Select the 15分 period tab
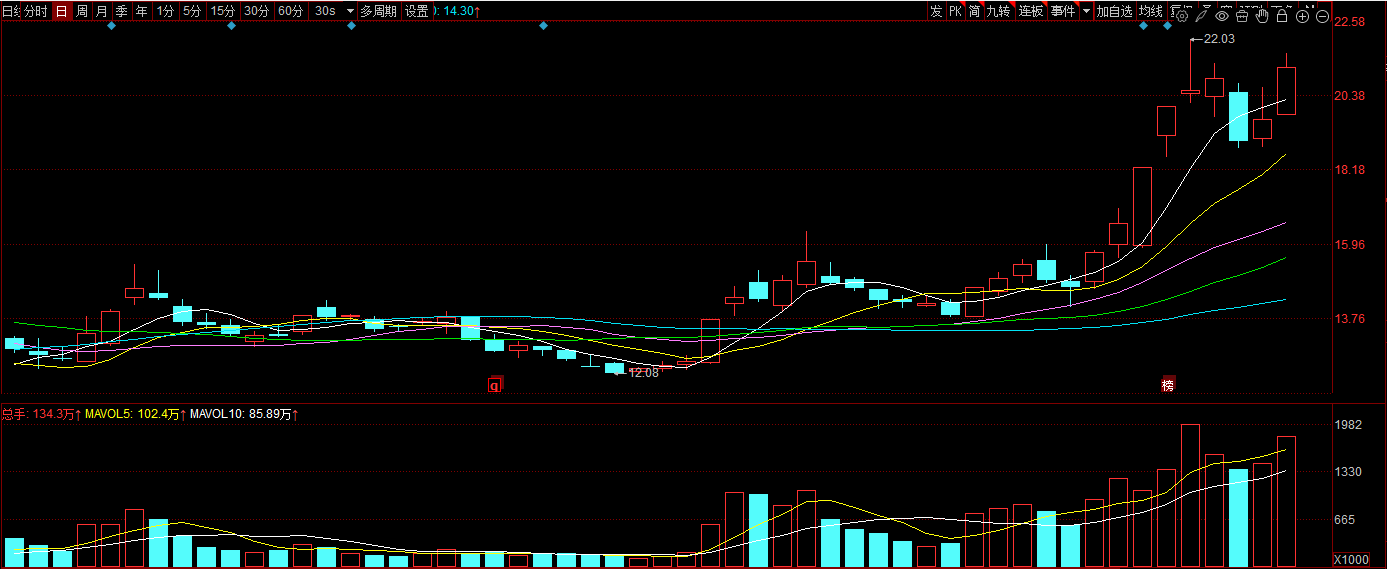 223,11
